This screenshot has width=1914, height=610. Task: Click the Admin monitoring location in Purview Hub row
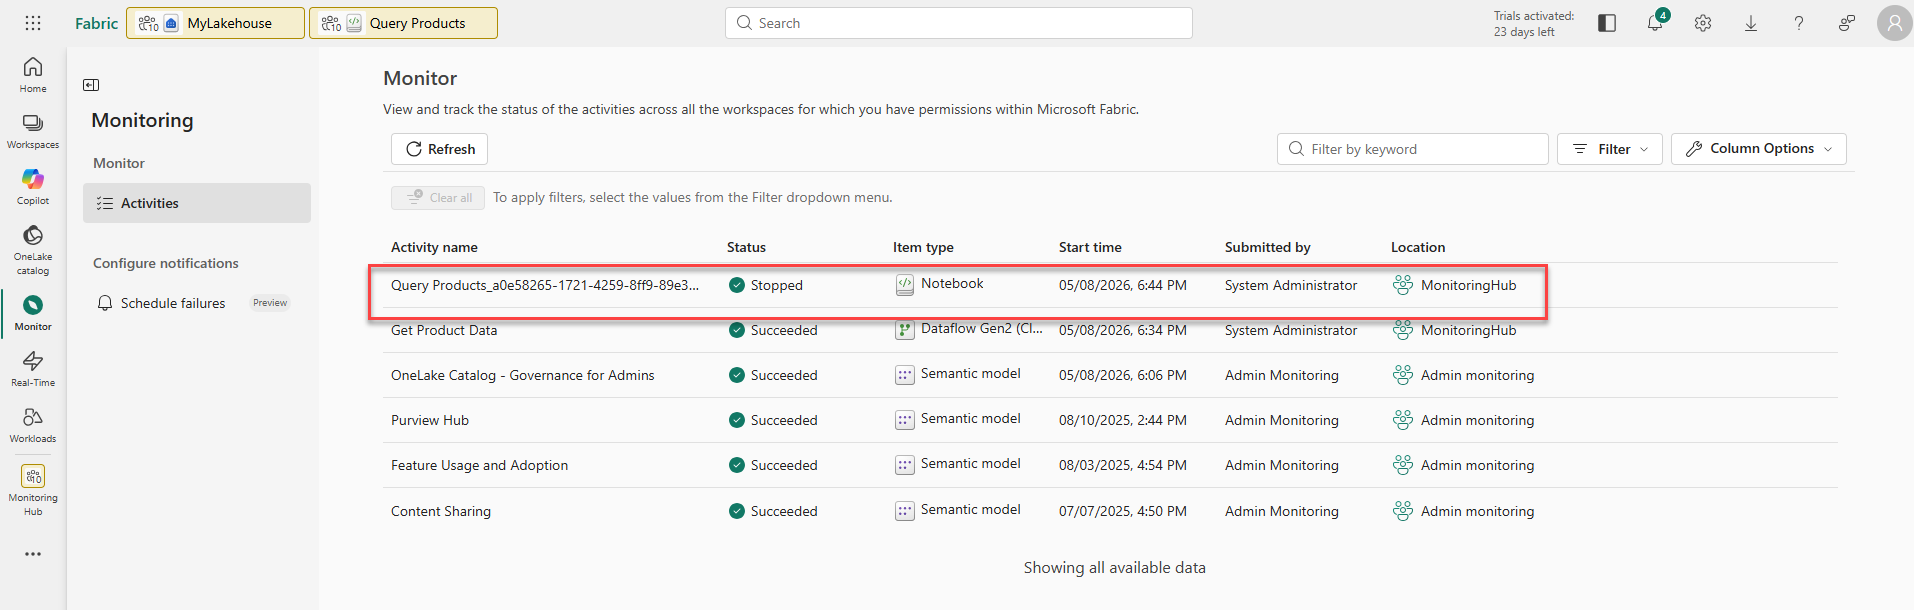(1477, 420)
